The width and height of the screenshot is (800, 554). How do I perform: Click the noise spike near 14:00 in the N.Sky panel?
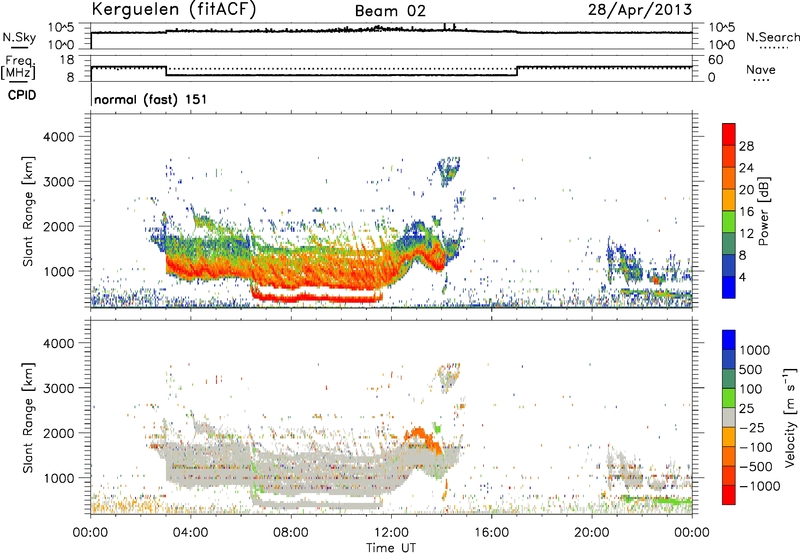pos(445,26)
